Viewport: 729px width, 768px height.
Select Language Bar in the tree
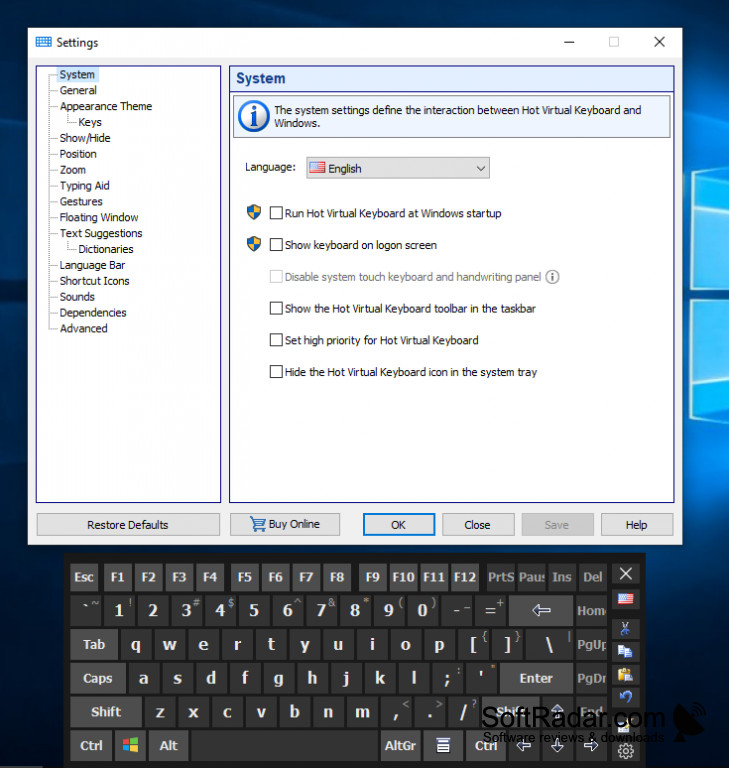pos(92,265)
